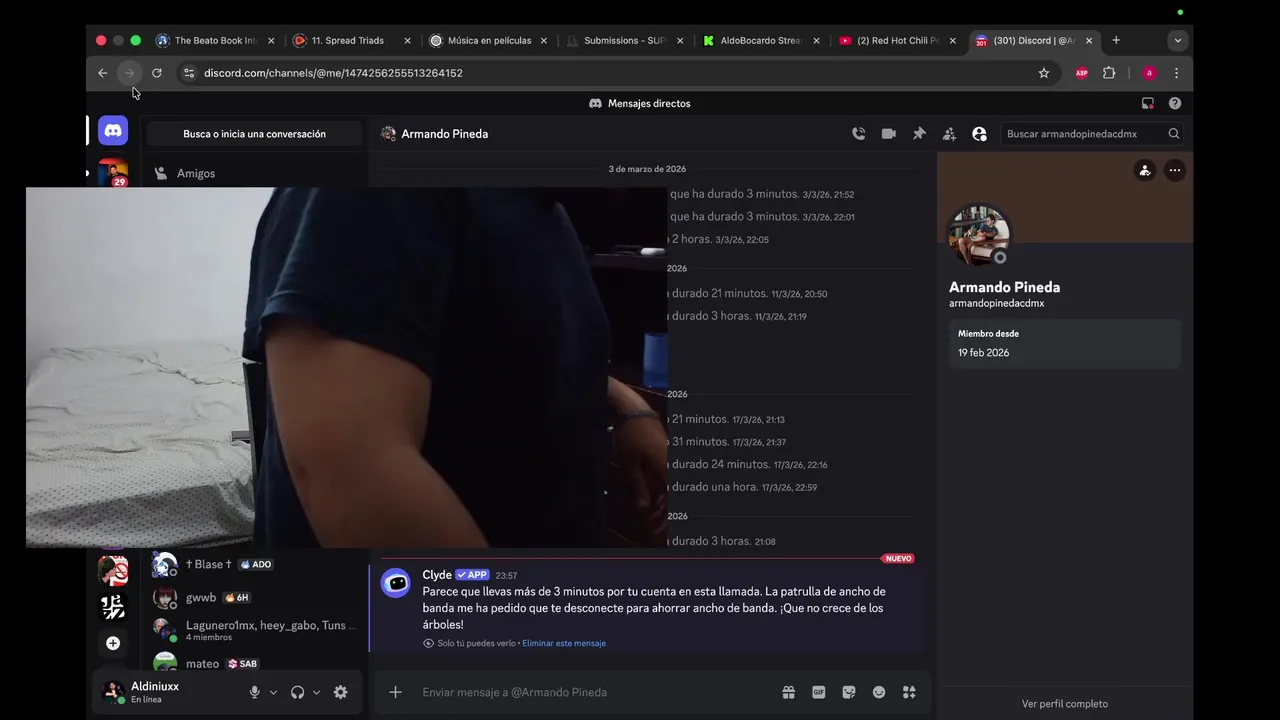Start a voice call with Armando Pineda
The width and height of the screenshot is (1280, 720).
pyautogui.click(x=858, y=134)
